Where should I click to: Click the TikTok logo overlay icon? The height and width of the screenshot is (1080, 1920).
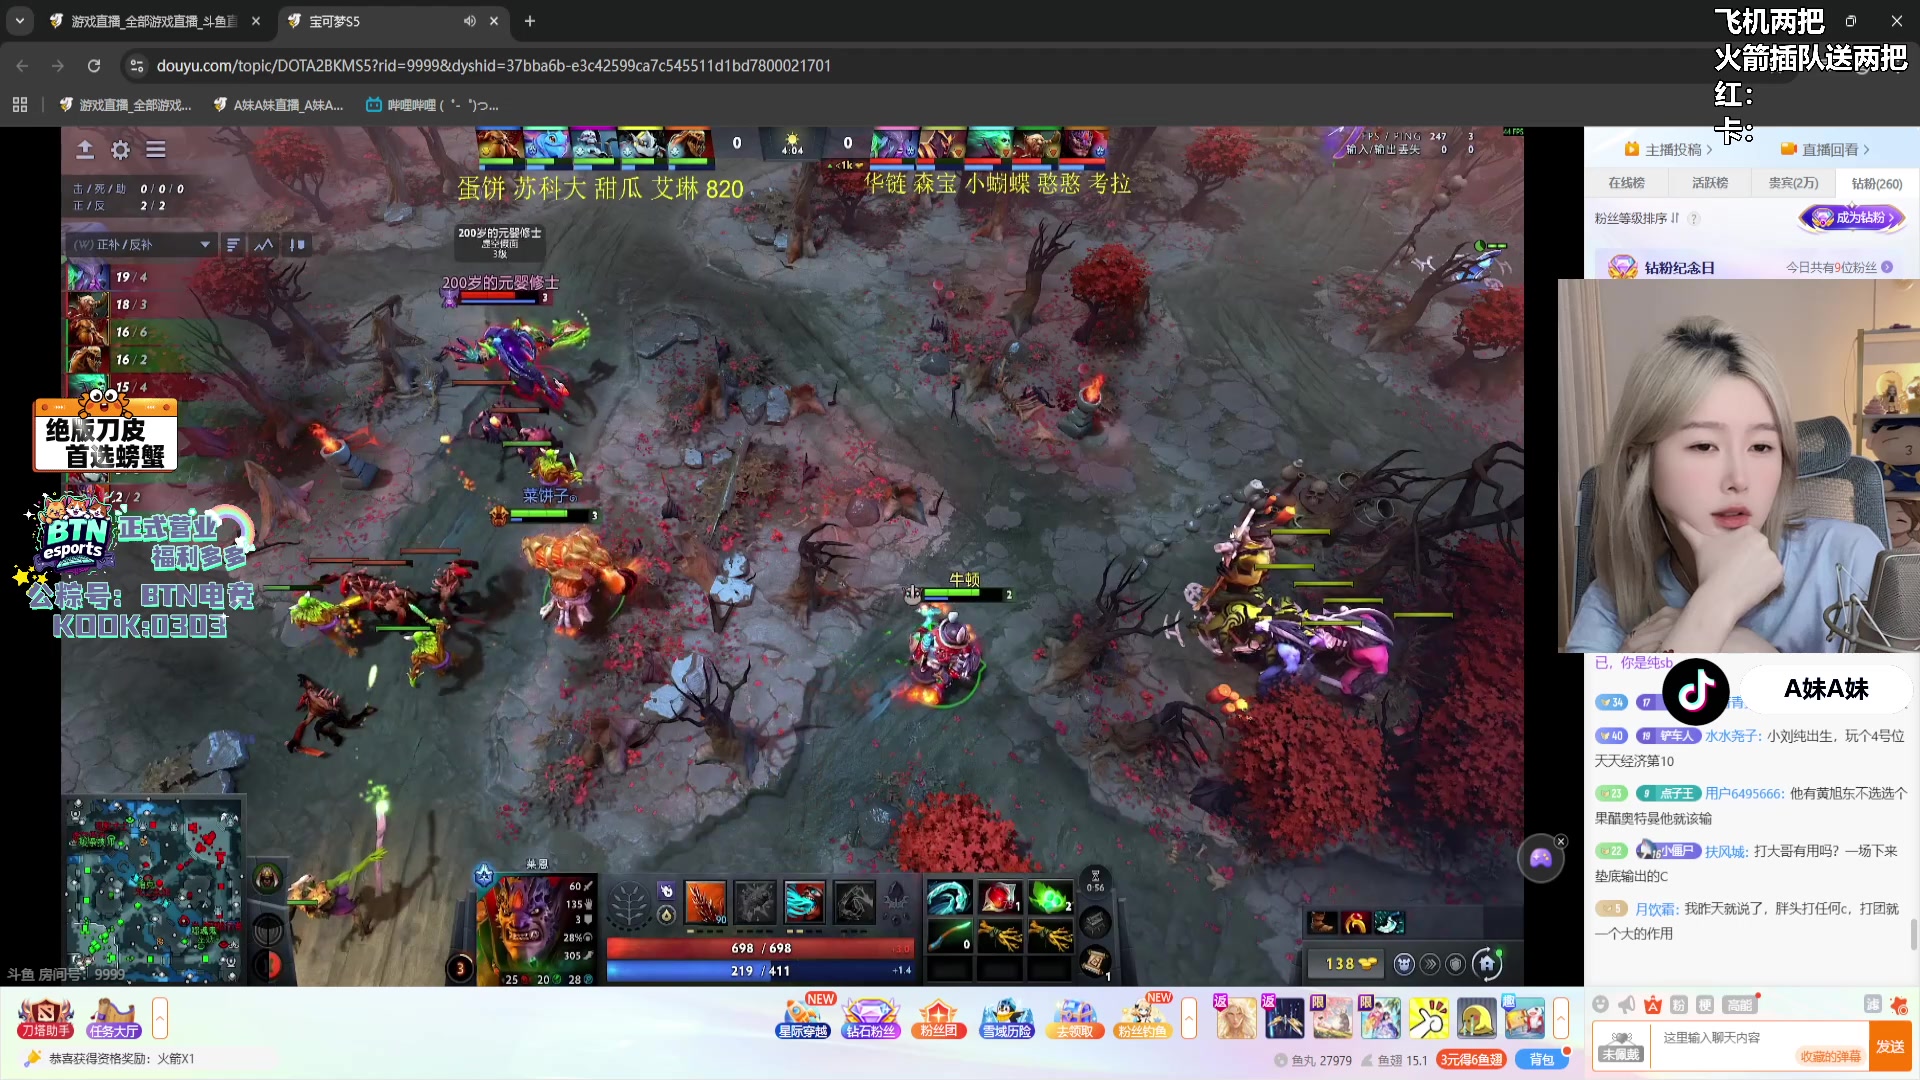pos(1696,691)
